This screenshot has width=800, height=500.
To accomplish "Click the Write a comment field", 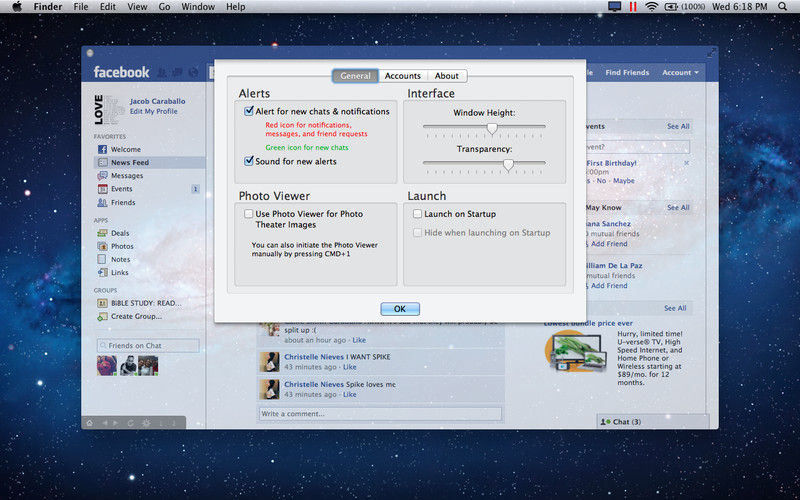I will click(380, 414).
